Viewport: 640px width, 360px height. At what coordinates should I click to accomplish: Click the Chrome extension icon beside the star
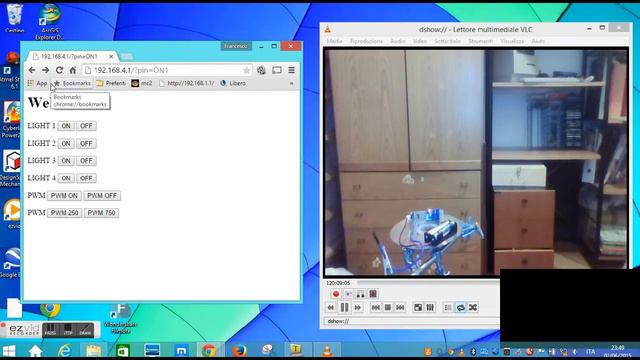click(x=261, y=70)
